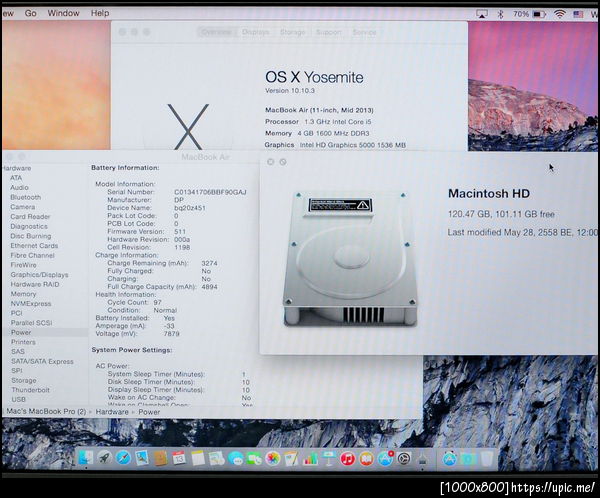The height and width of the screenshot is (498, 600).
Task: Click Power in the bottom path bar
Action: 149,412
